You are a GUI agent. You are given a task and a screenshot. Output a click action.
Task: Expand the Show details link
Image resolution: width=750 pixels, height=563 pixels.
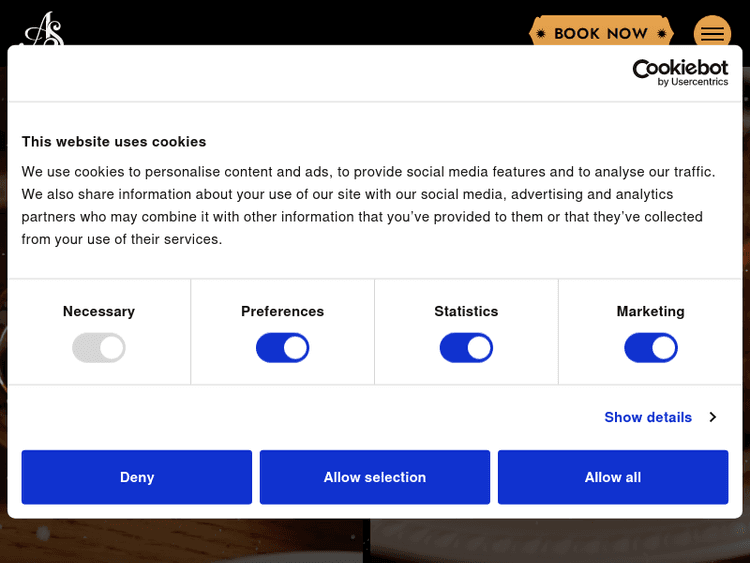648,417
